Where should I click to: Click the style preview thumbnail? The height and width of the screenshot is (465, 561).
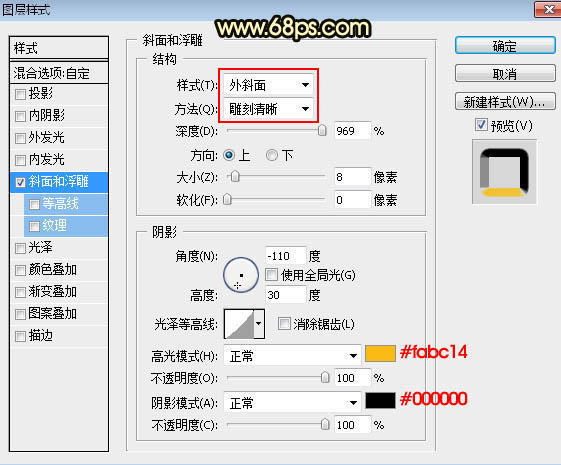point(504,172)
